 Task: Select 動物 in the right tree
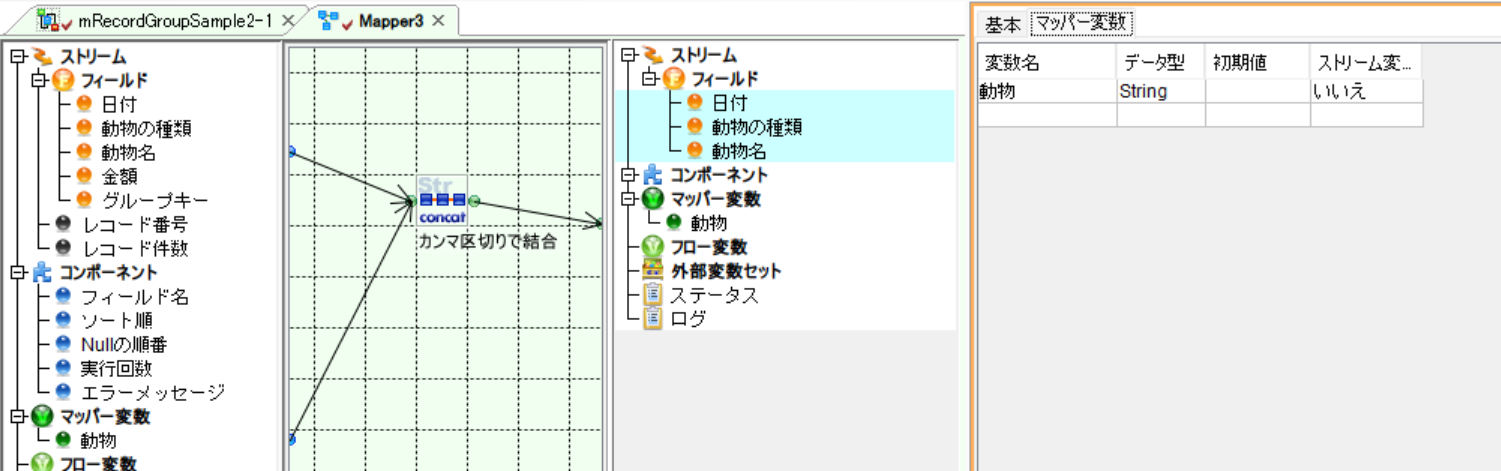coord(709,223)
